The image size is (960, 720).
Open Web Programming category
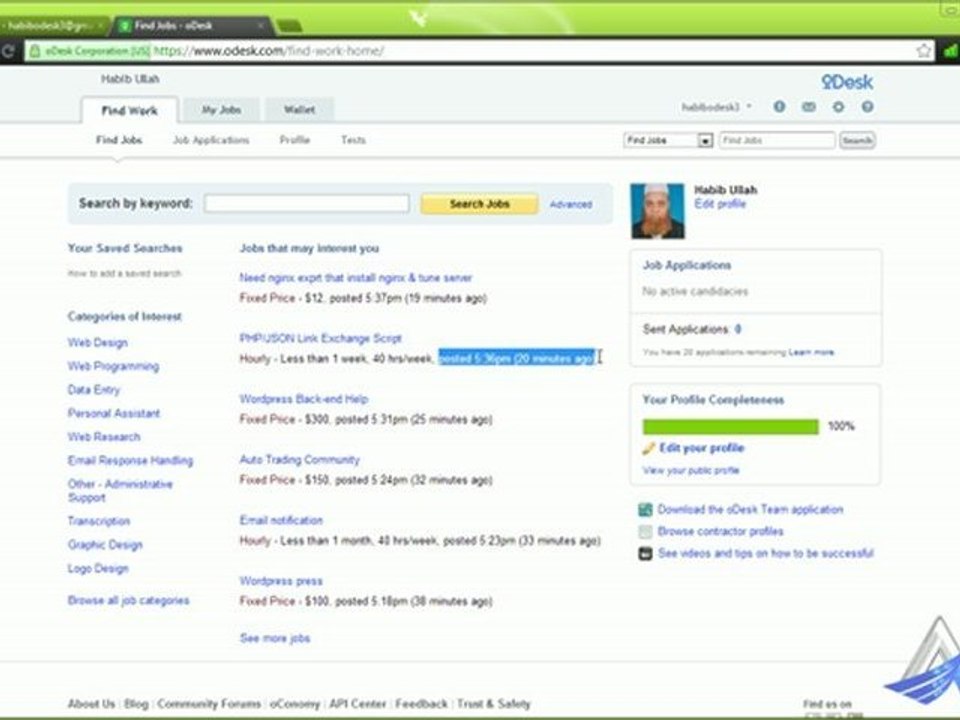click(x=113, y=366)
